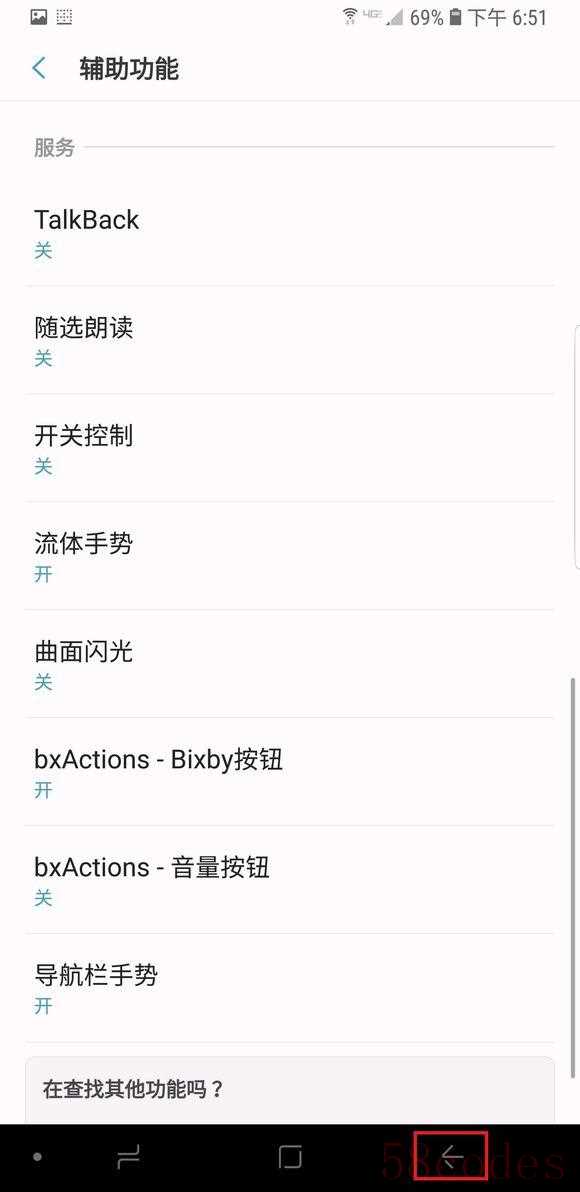Image resolution: width=580 pixels, height=1192 pixels.
Task: Open bxActions - Bixby按钮 service
Action: (x=290, y=772)
